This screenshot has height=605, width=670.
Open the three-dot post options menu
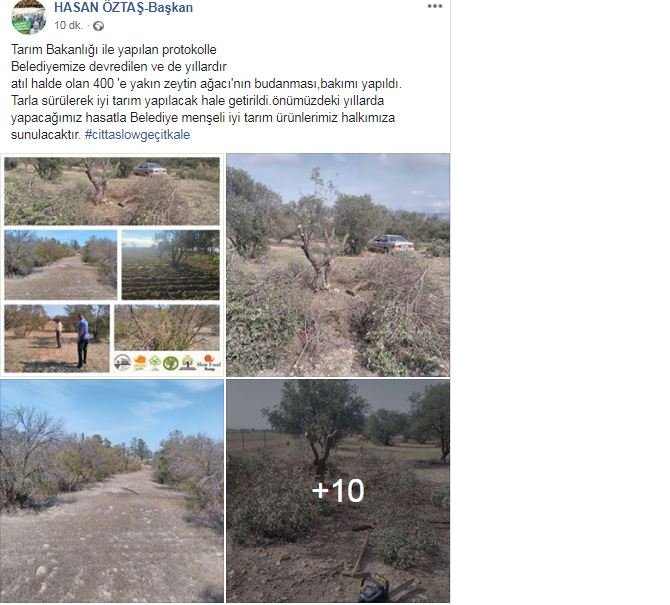pyautogui.click(x=435, y=6)
